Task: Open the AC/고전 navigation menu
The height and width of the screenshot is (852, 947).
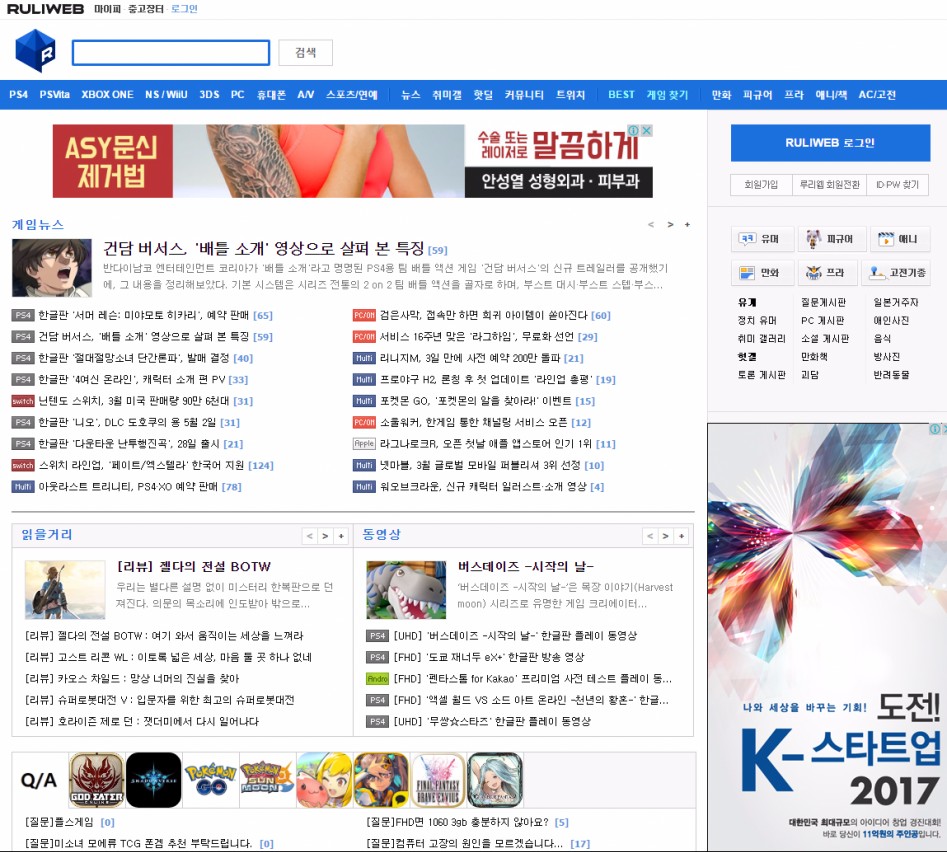Action: click(x=877, y=95)
